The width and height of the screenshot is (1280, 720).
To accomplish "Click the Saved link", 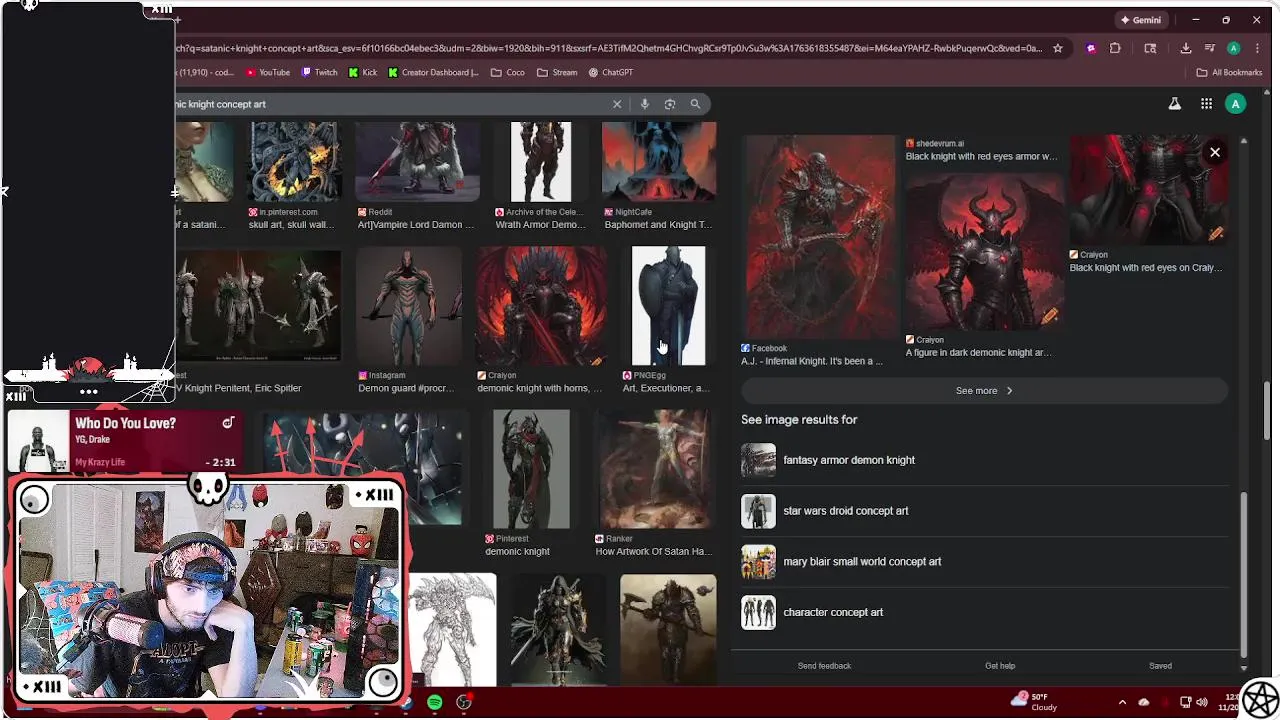I will point(1160,666).
